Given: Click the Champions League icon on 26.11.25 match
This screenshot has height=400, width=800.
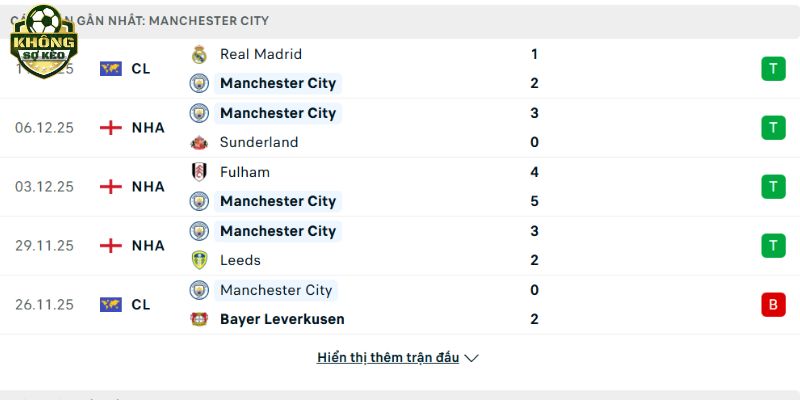Looking at the screenshot, I should click(111, 305).
